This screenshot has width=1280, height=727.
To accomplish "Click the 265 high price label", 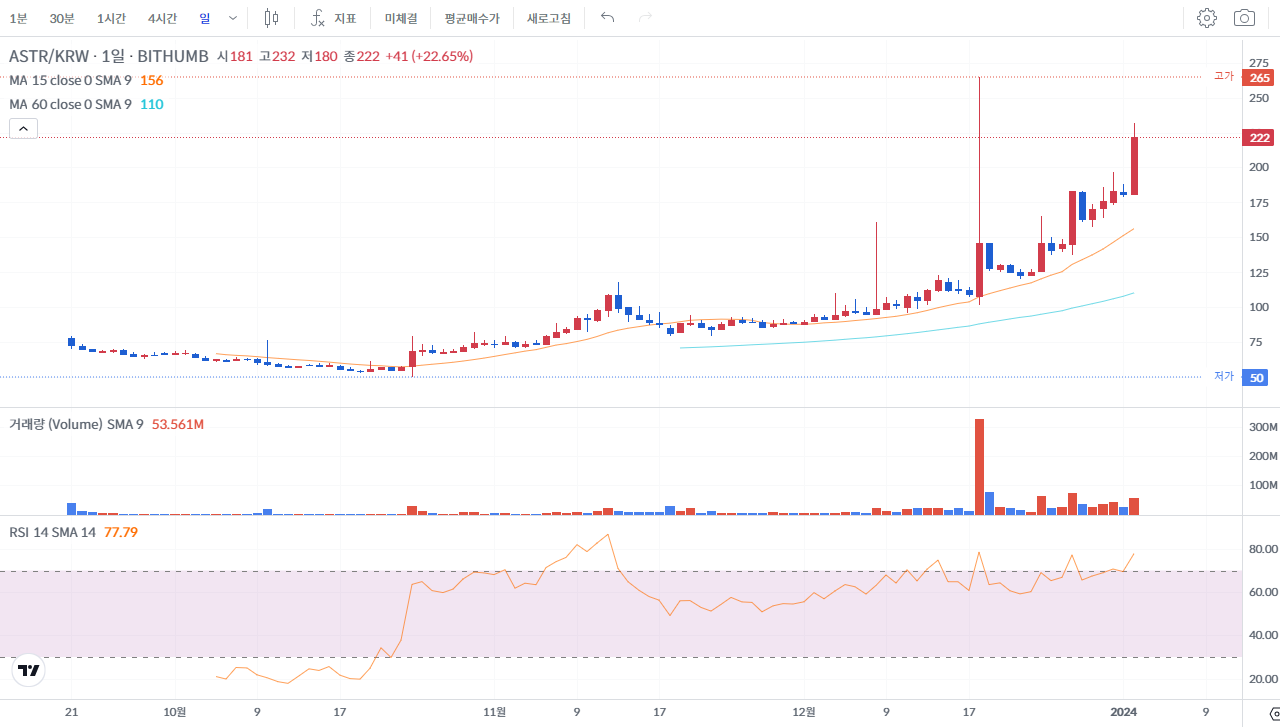I will point(1258,77).
